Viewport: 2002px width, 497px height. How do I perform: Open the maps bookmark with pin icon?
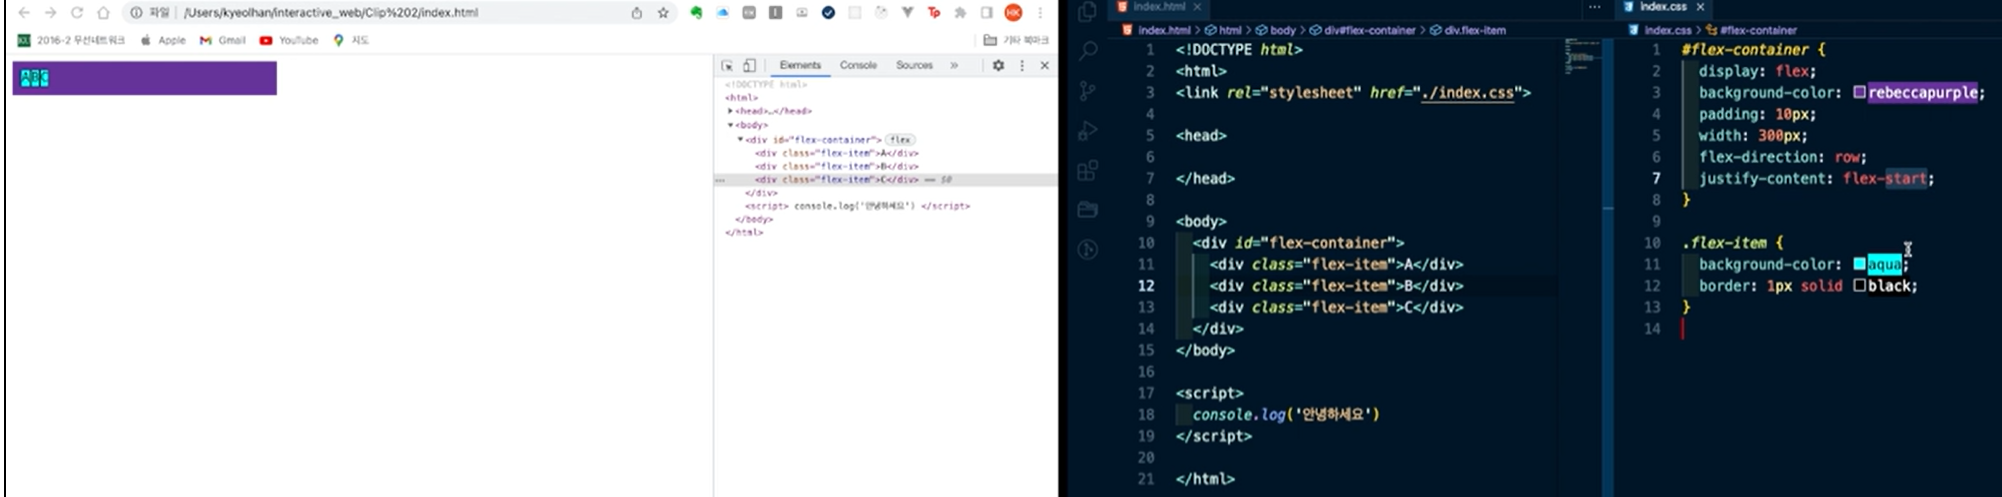351,40
